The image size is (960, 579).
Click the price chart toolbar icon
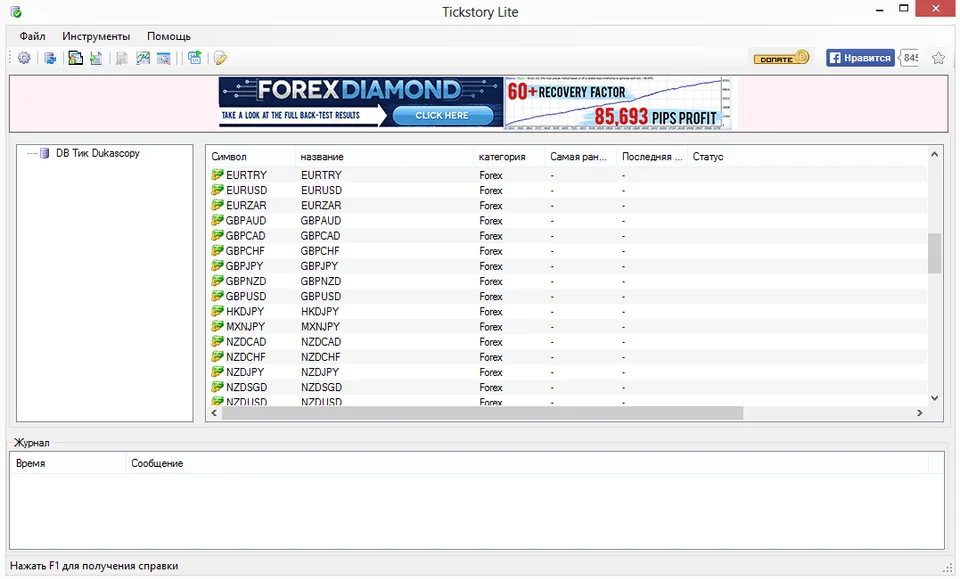tap(143, 58)
